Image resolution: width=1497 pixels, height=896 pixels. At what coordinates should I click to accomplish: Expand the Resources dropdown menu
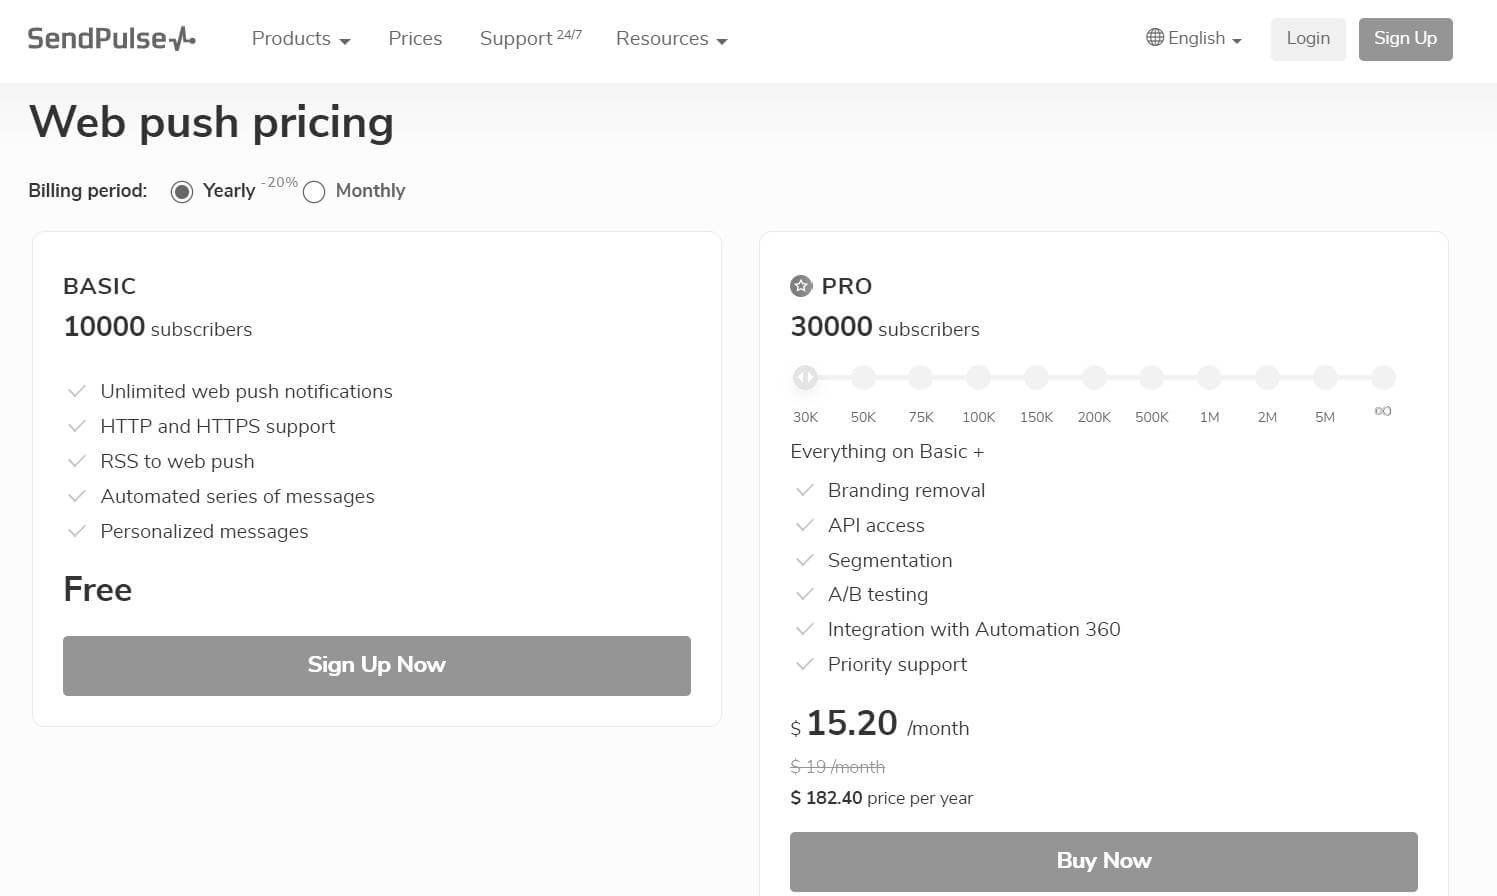pyautogui.click(x=672, y=39)
